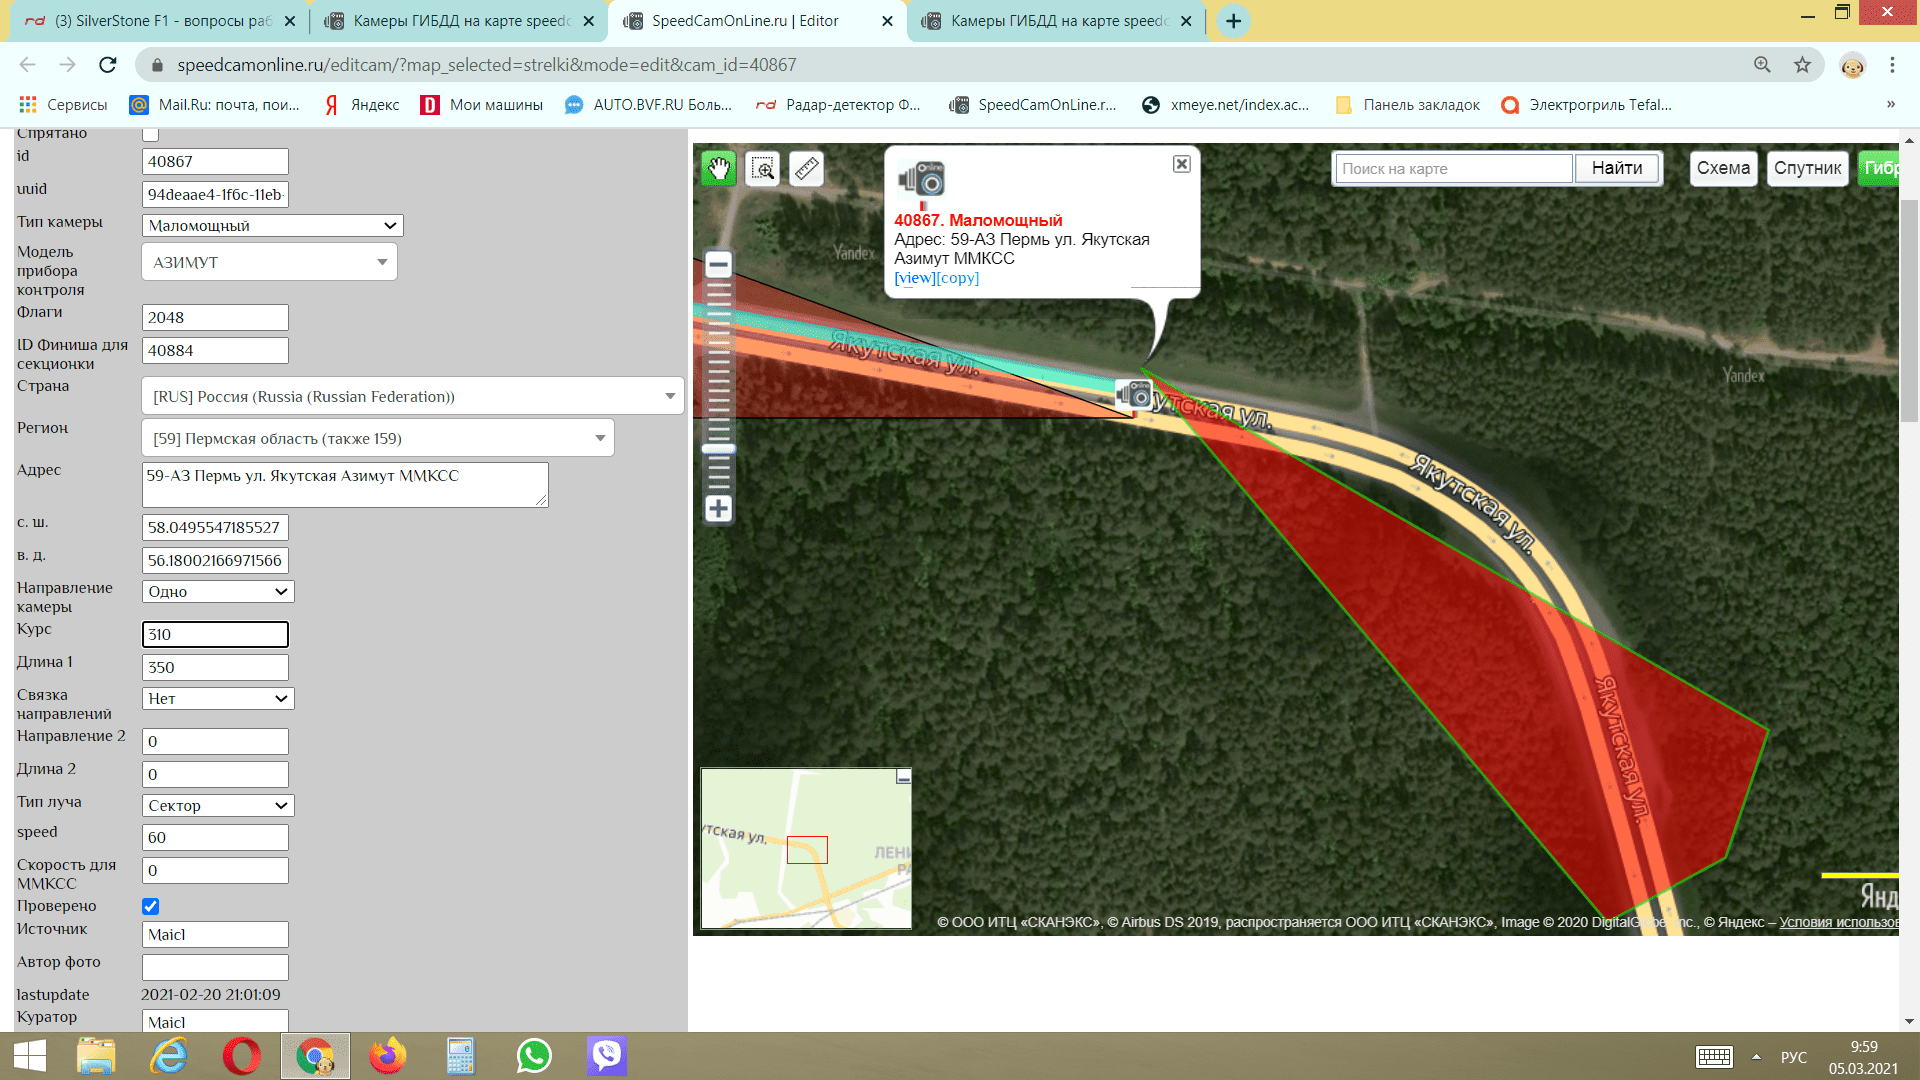Open the Тип луча dropdown

[x=217, y=805]
